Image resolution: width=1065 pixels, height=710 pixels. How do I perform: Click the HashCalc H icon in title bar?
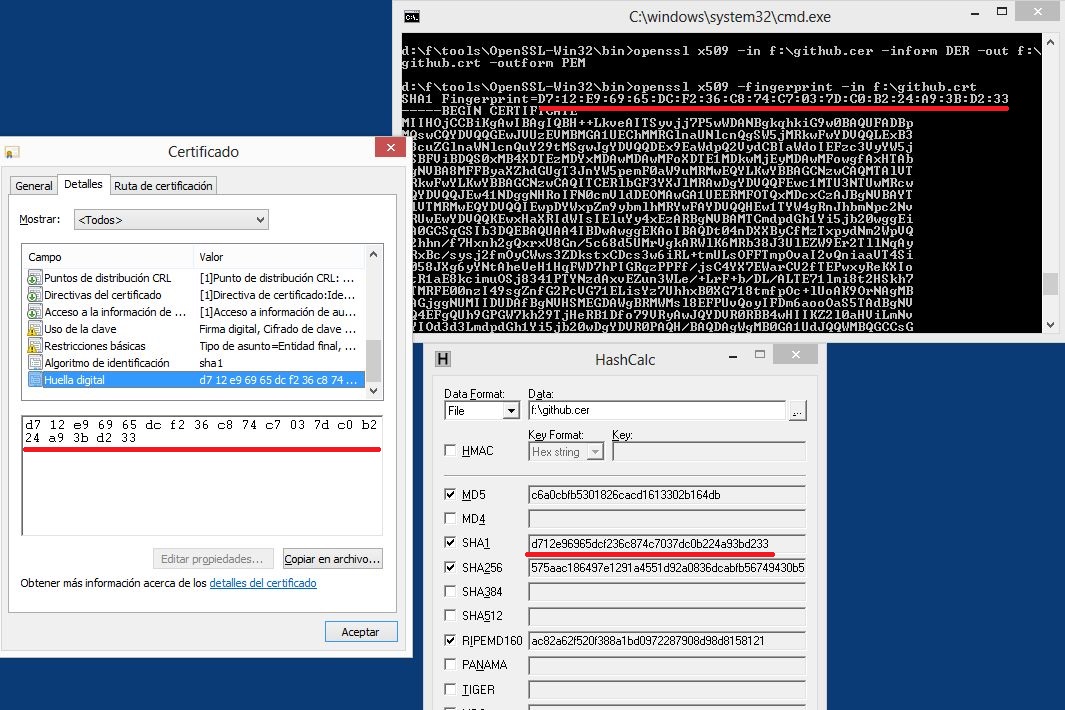click(x=444, y=357)
